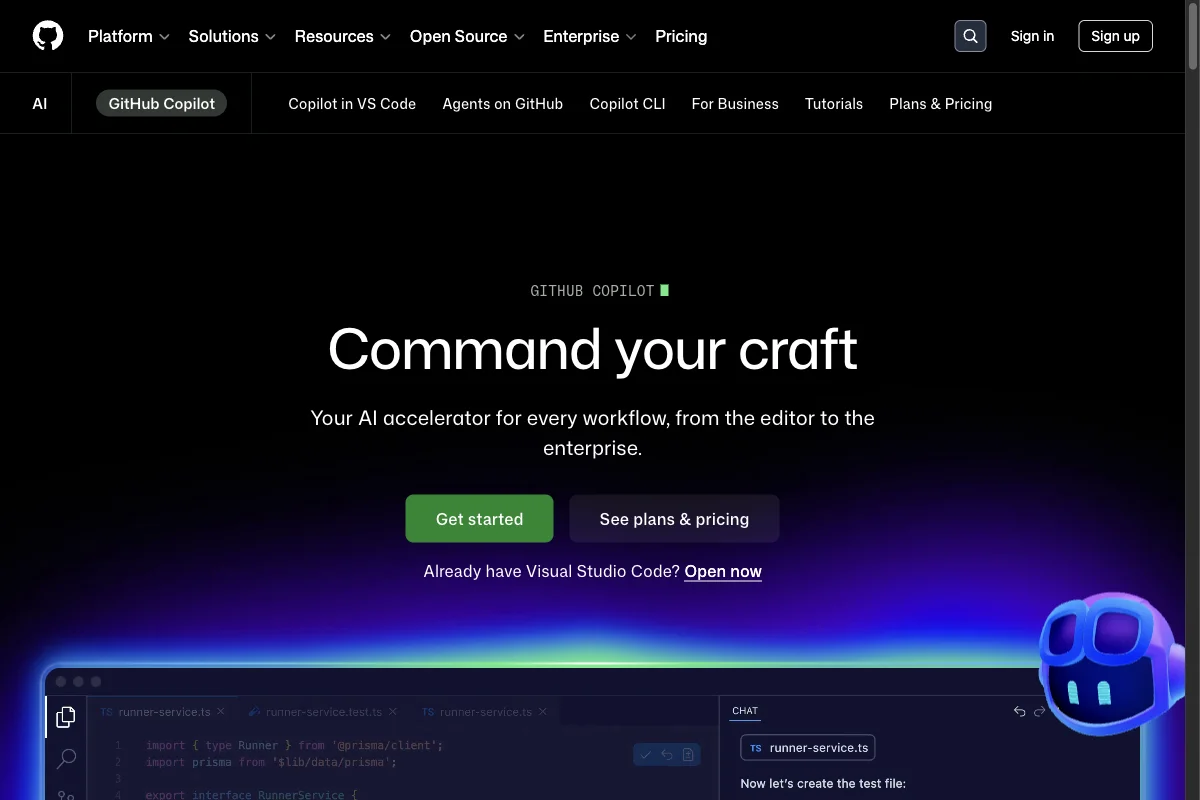
Task: Close the last runner-service.ts tab
Action: (x=543, y=712)
